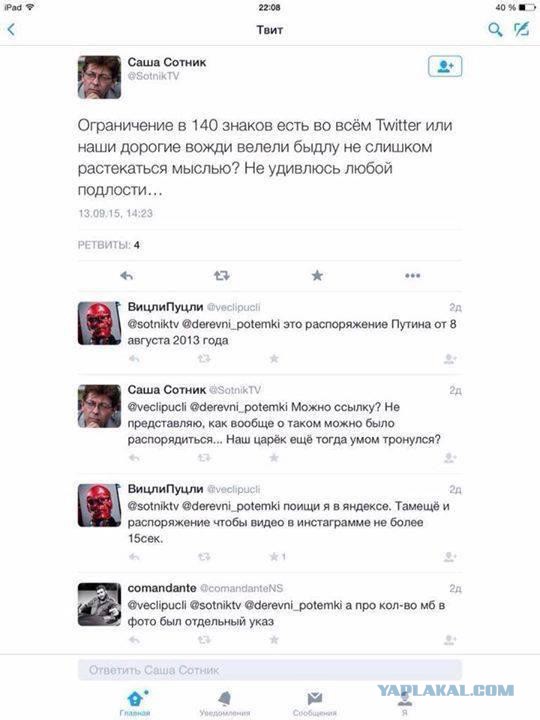
Task: Tap the back arrow in header
Action: pyautogui.click(x=11, y=30)
